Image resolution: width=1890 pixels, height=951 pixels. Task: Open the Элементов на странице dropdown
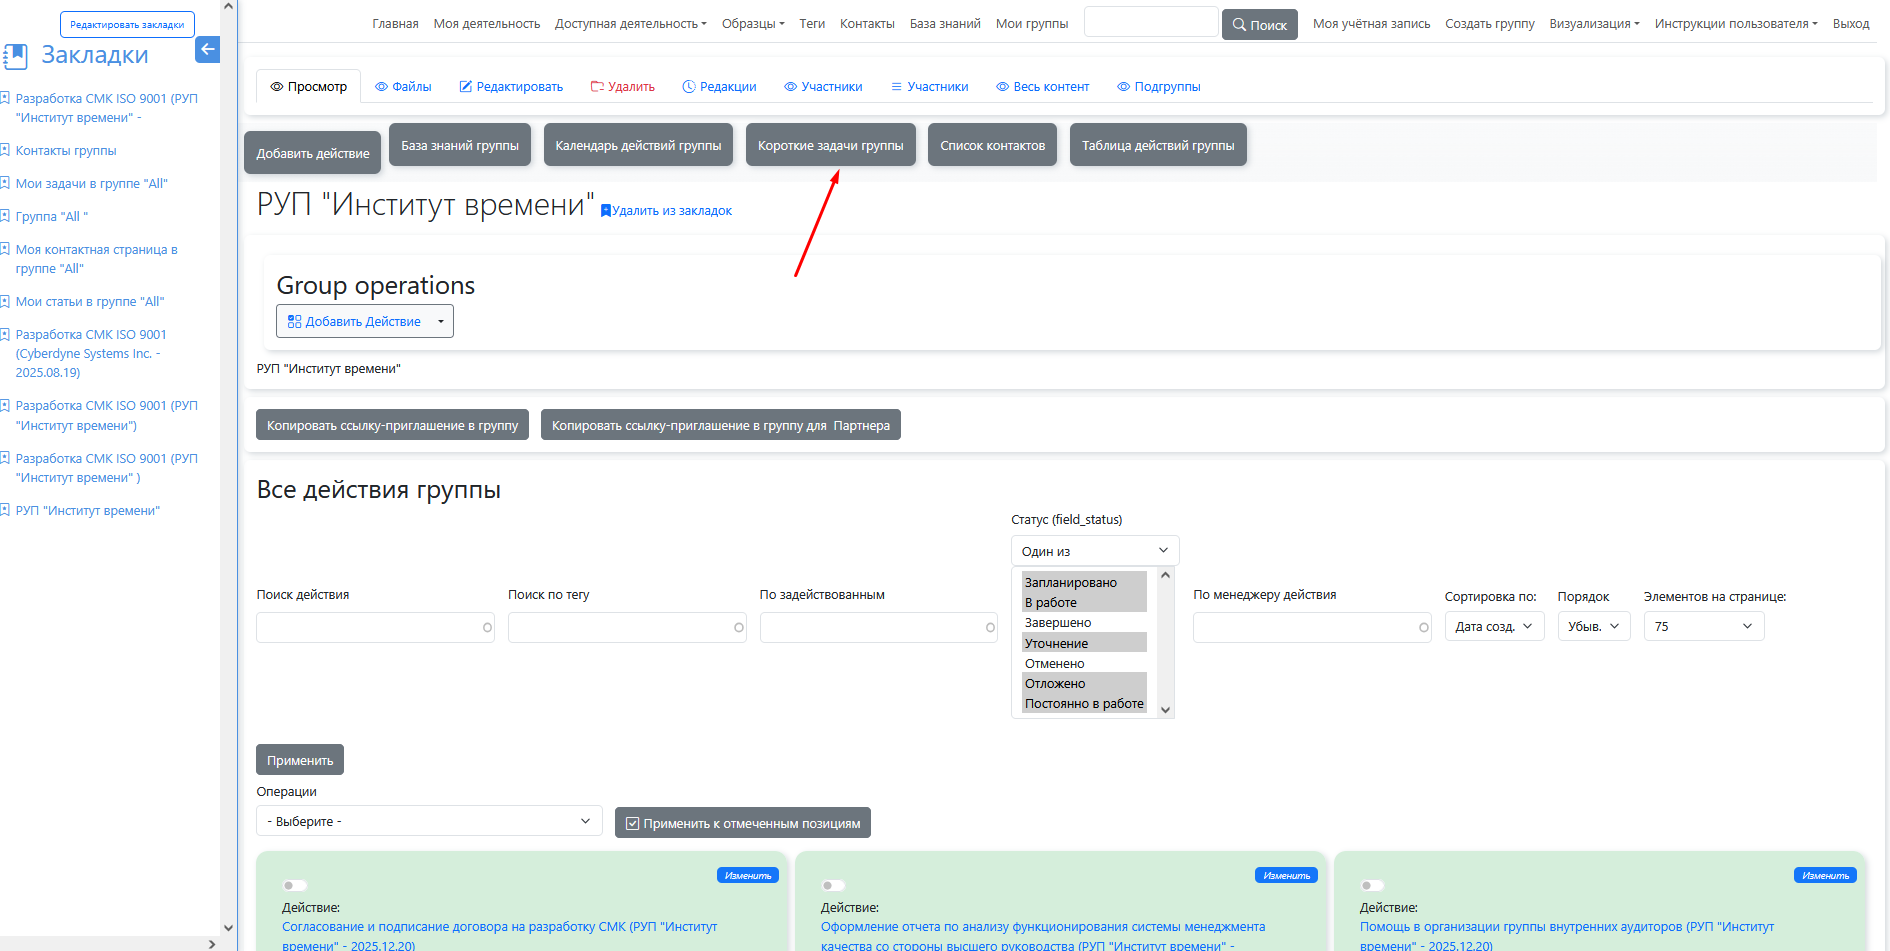(1703, 626)
